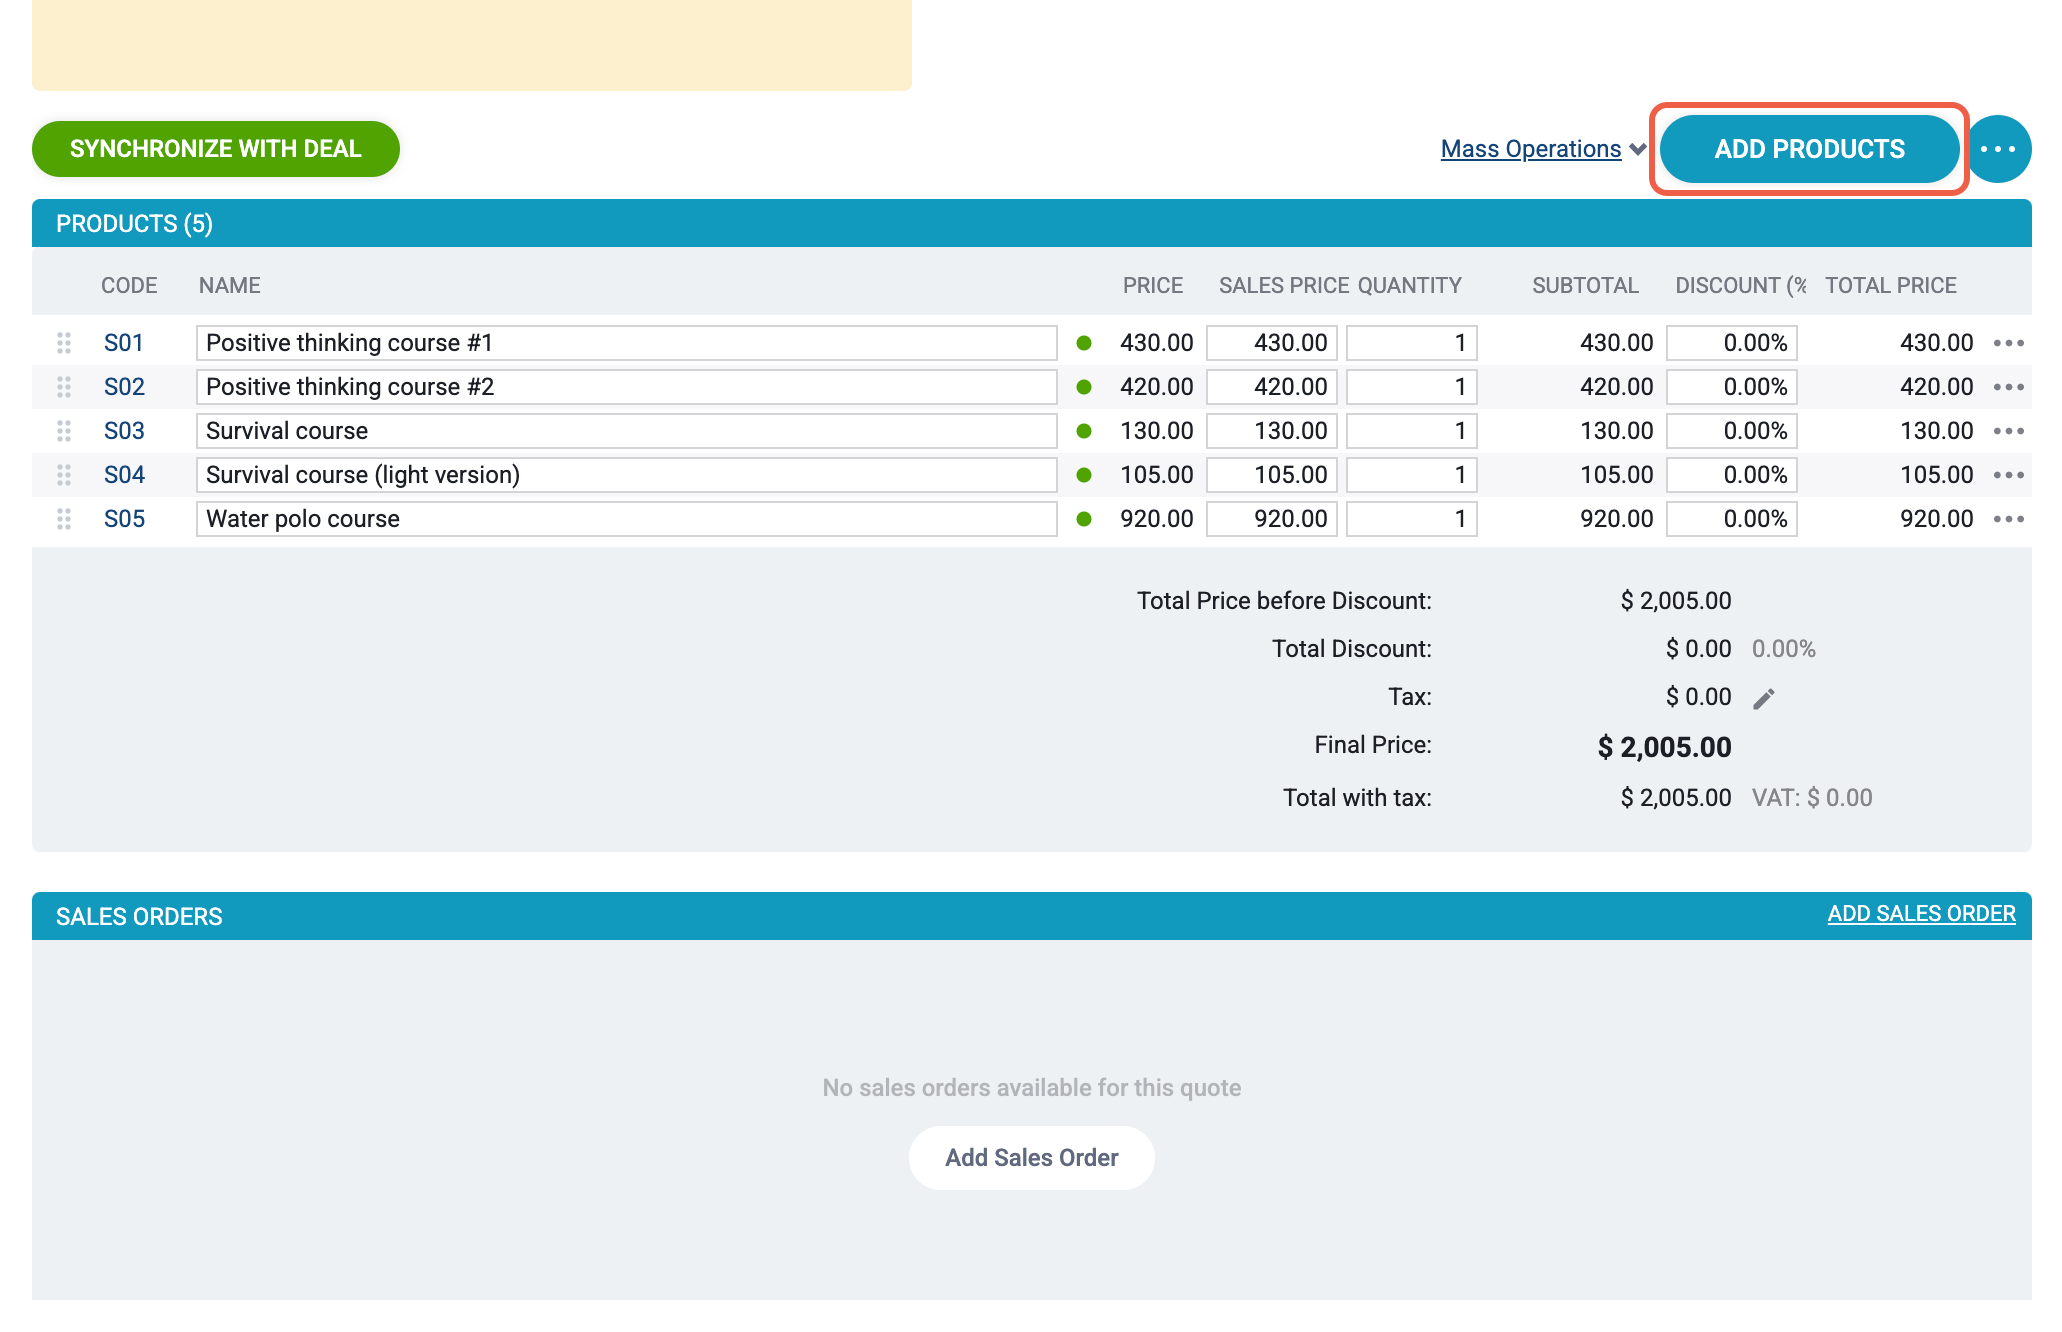Open options menu for Survival course (light version)
2062x1332 pixels.
click(2008, 475)
